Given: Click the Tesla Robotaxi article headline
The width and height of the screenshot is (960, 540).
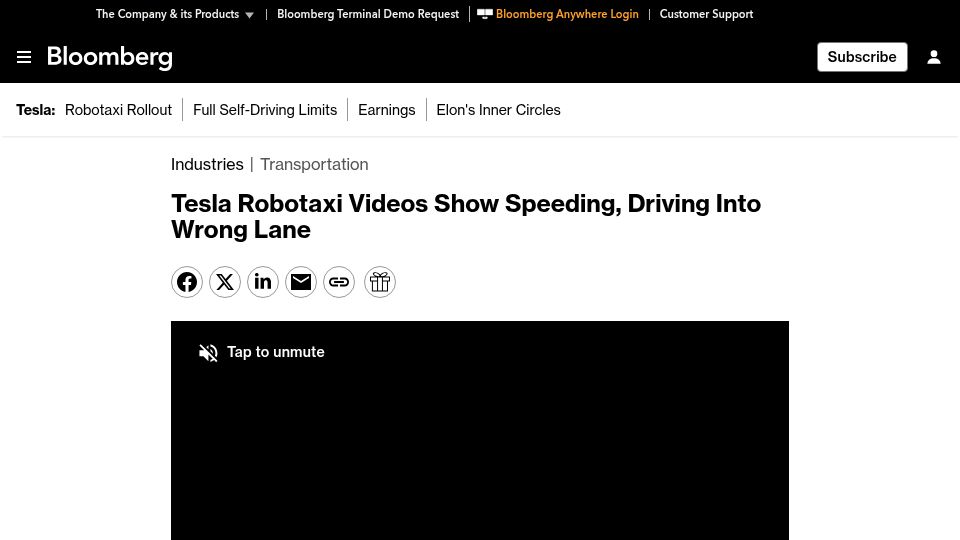Looking at the screenshot, I should (x=466, y=217).
